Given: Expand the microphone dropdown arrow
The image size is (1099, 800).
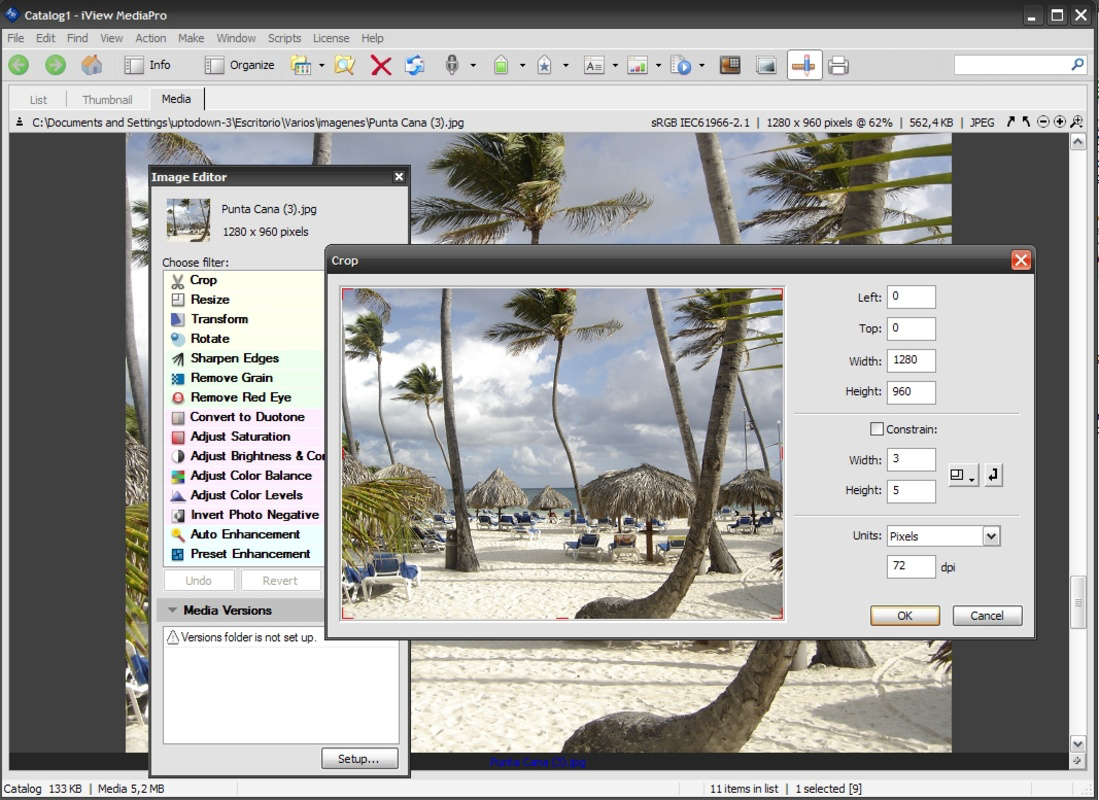Looking at the screenshot, I should click(x=473, y=65).
